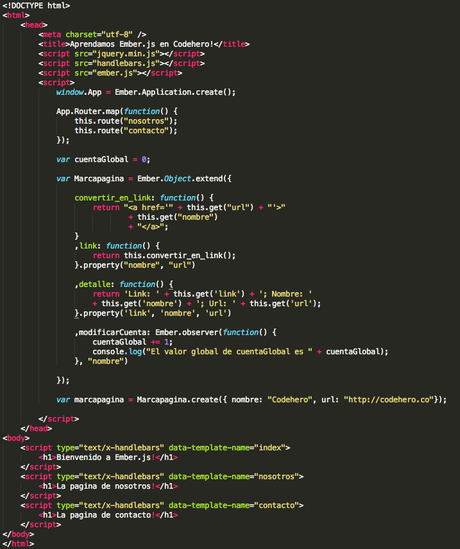Click the data-template-name="index" attribute
This screenshot has height=549, width=460.
[x=227, y=448]
